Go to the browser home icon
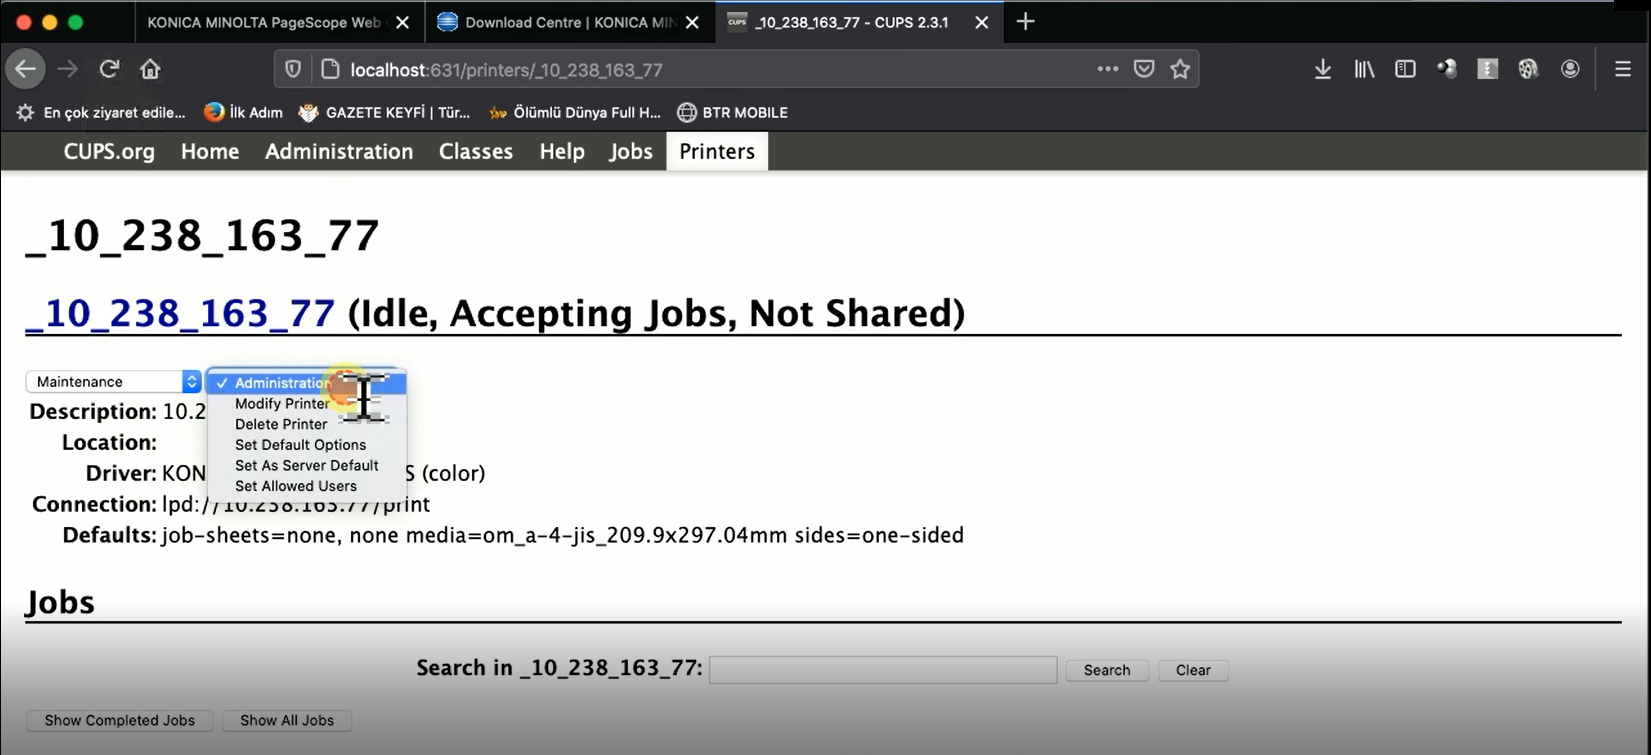The height and width of the screenshot is (755, 1651). 150,69
